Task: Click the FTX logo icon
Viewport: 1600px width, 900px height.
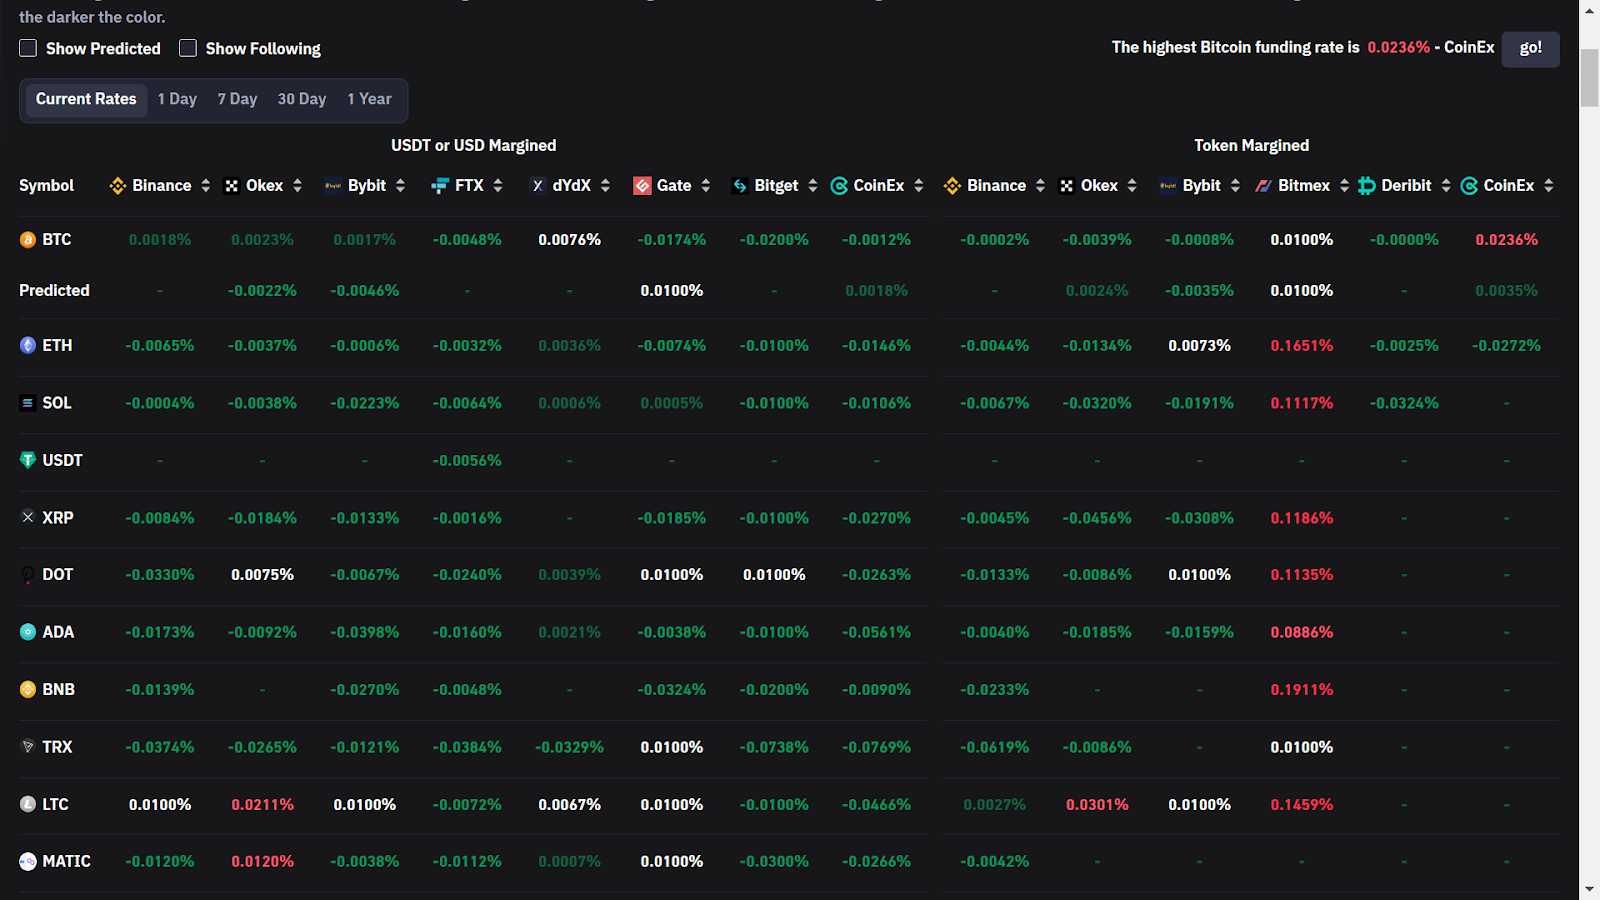Action: point(439,186)
